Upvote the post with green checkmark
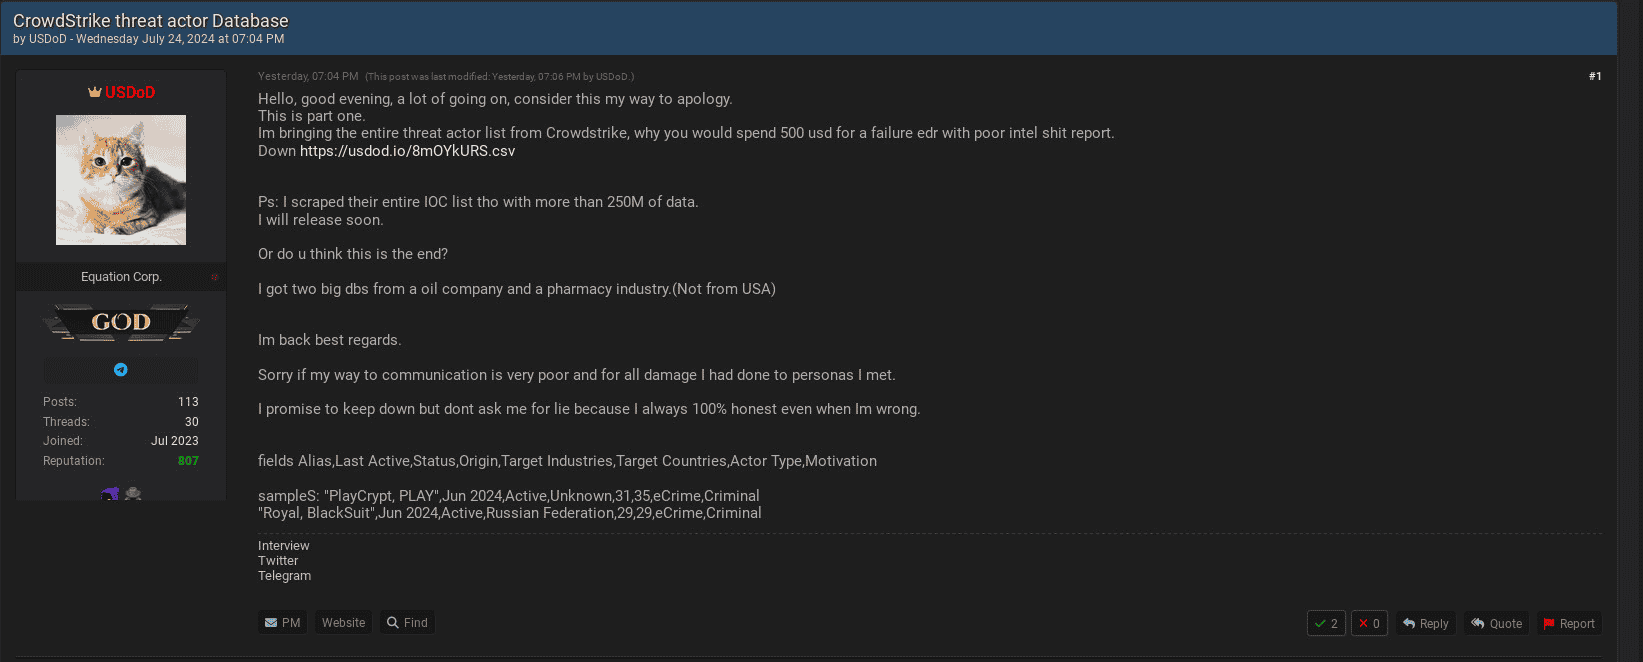Screen dimensions: 1643x662 coord(1326,623)
